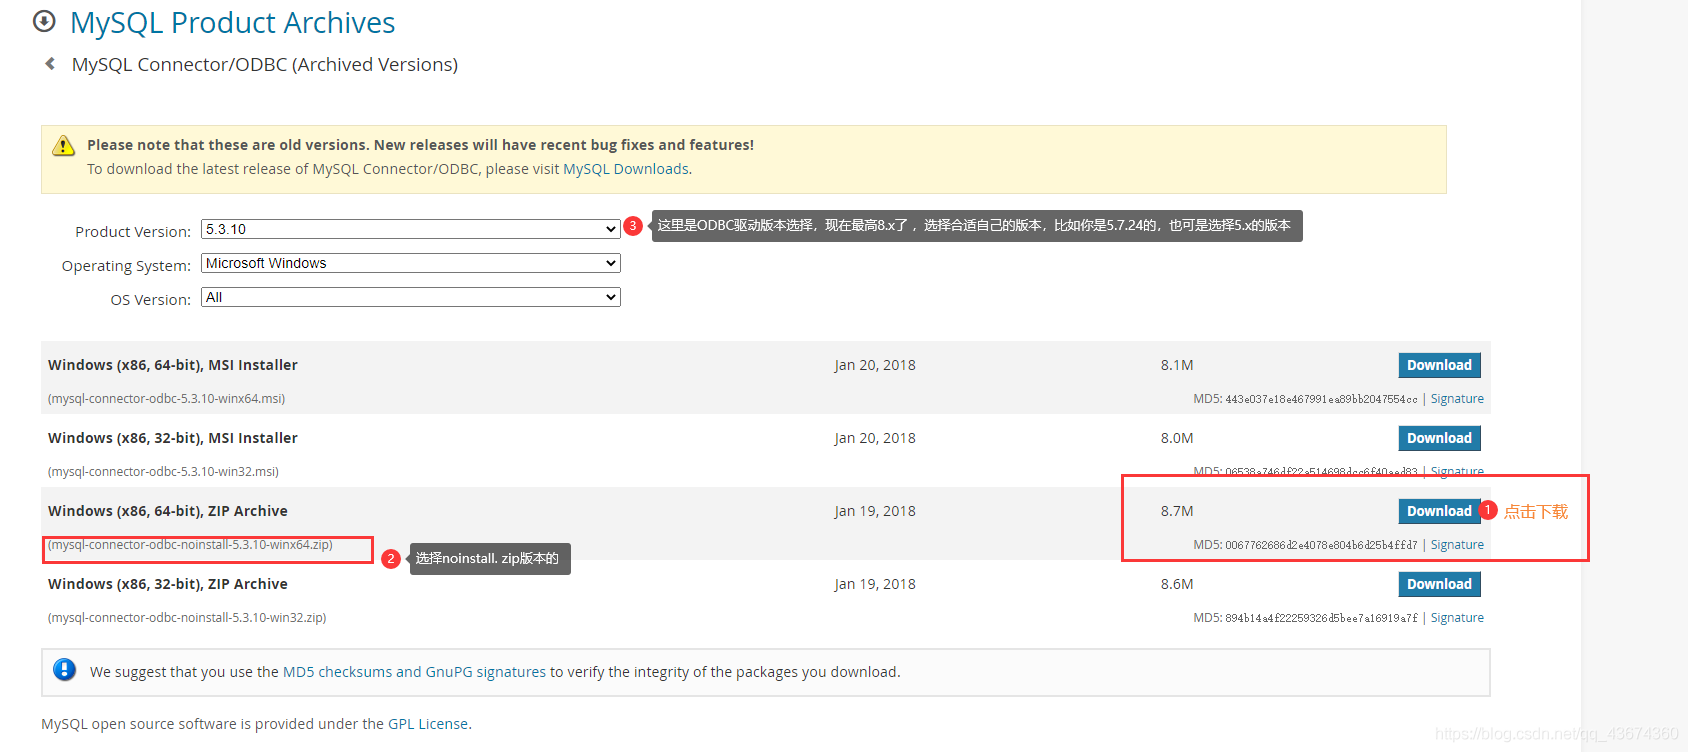Screen dimensions: 1688x752
Task: Open Signature link for winx64.msi
Action: (x=1457, y=399)
